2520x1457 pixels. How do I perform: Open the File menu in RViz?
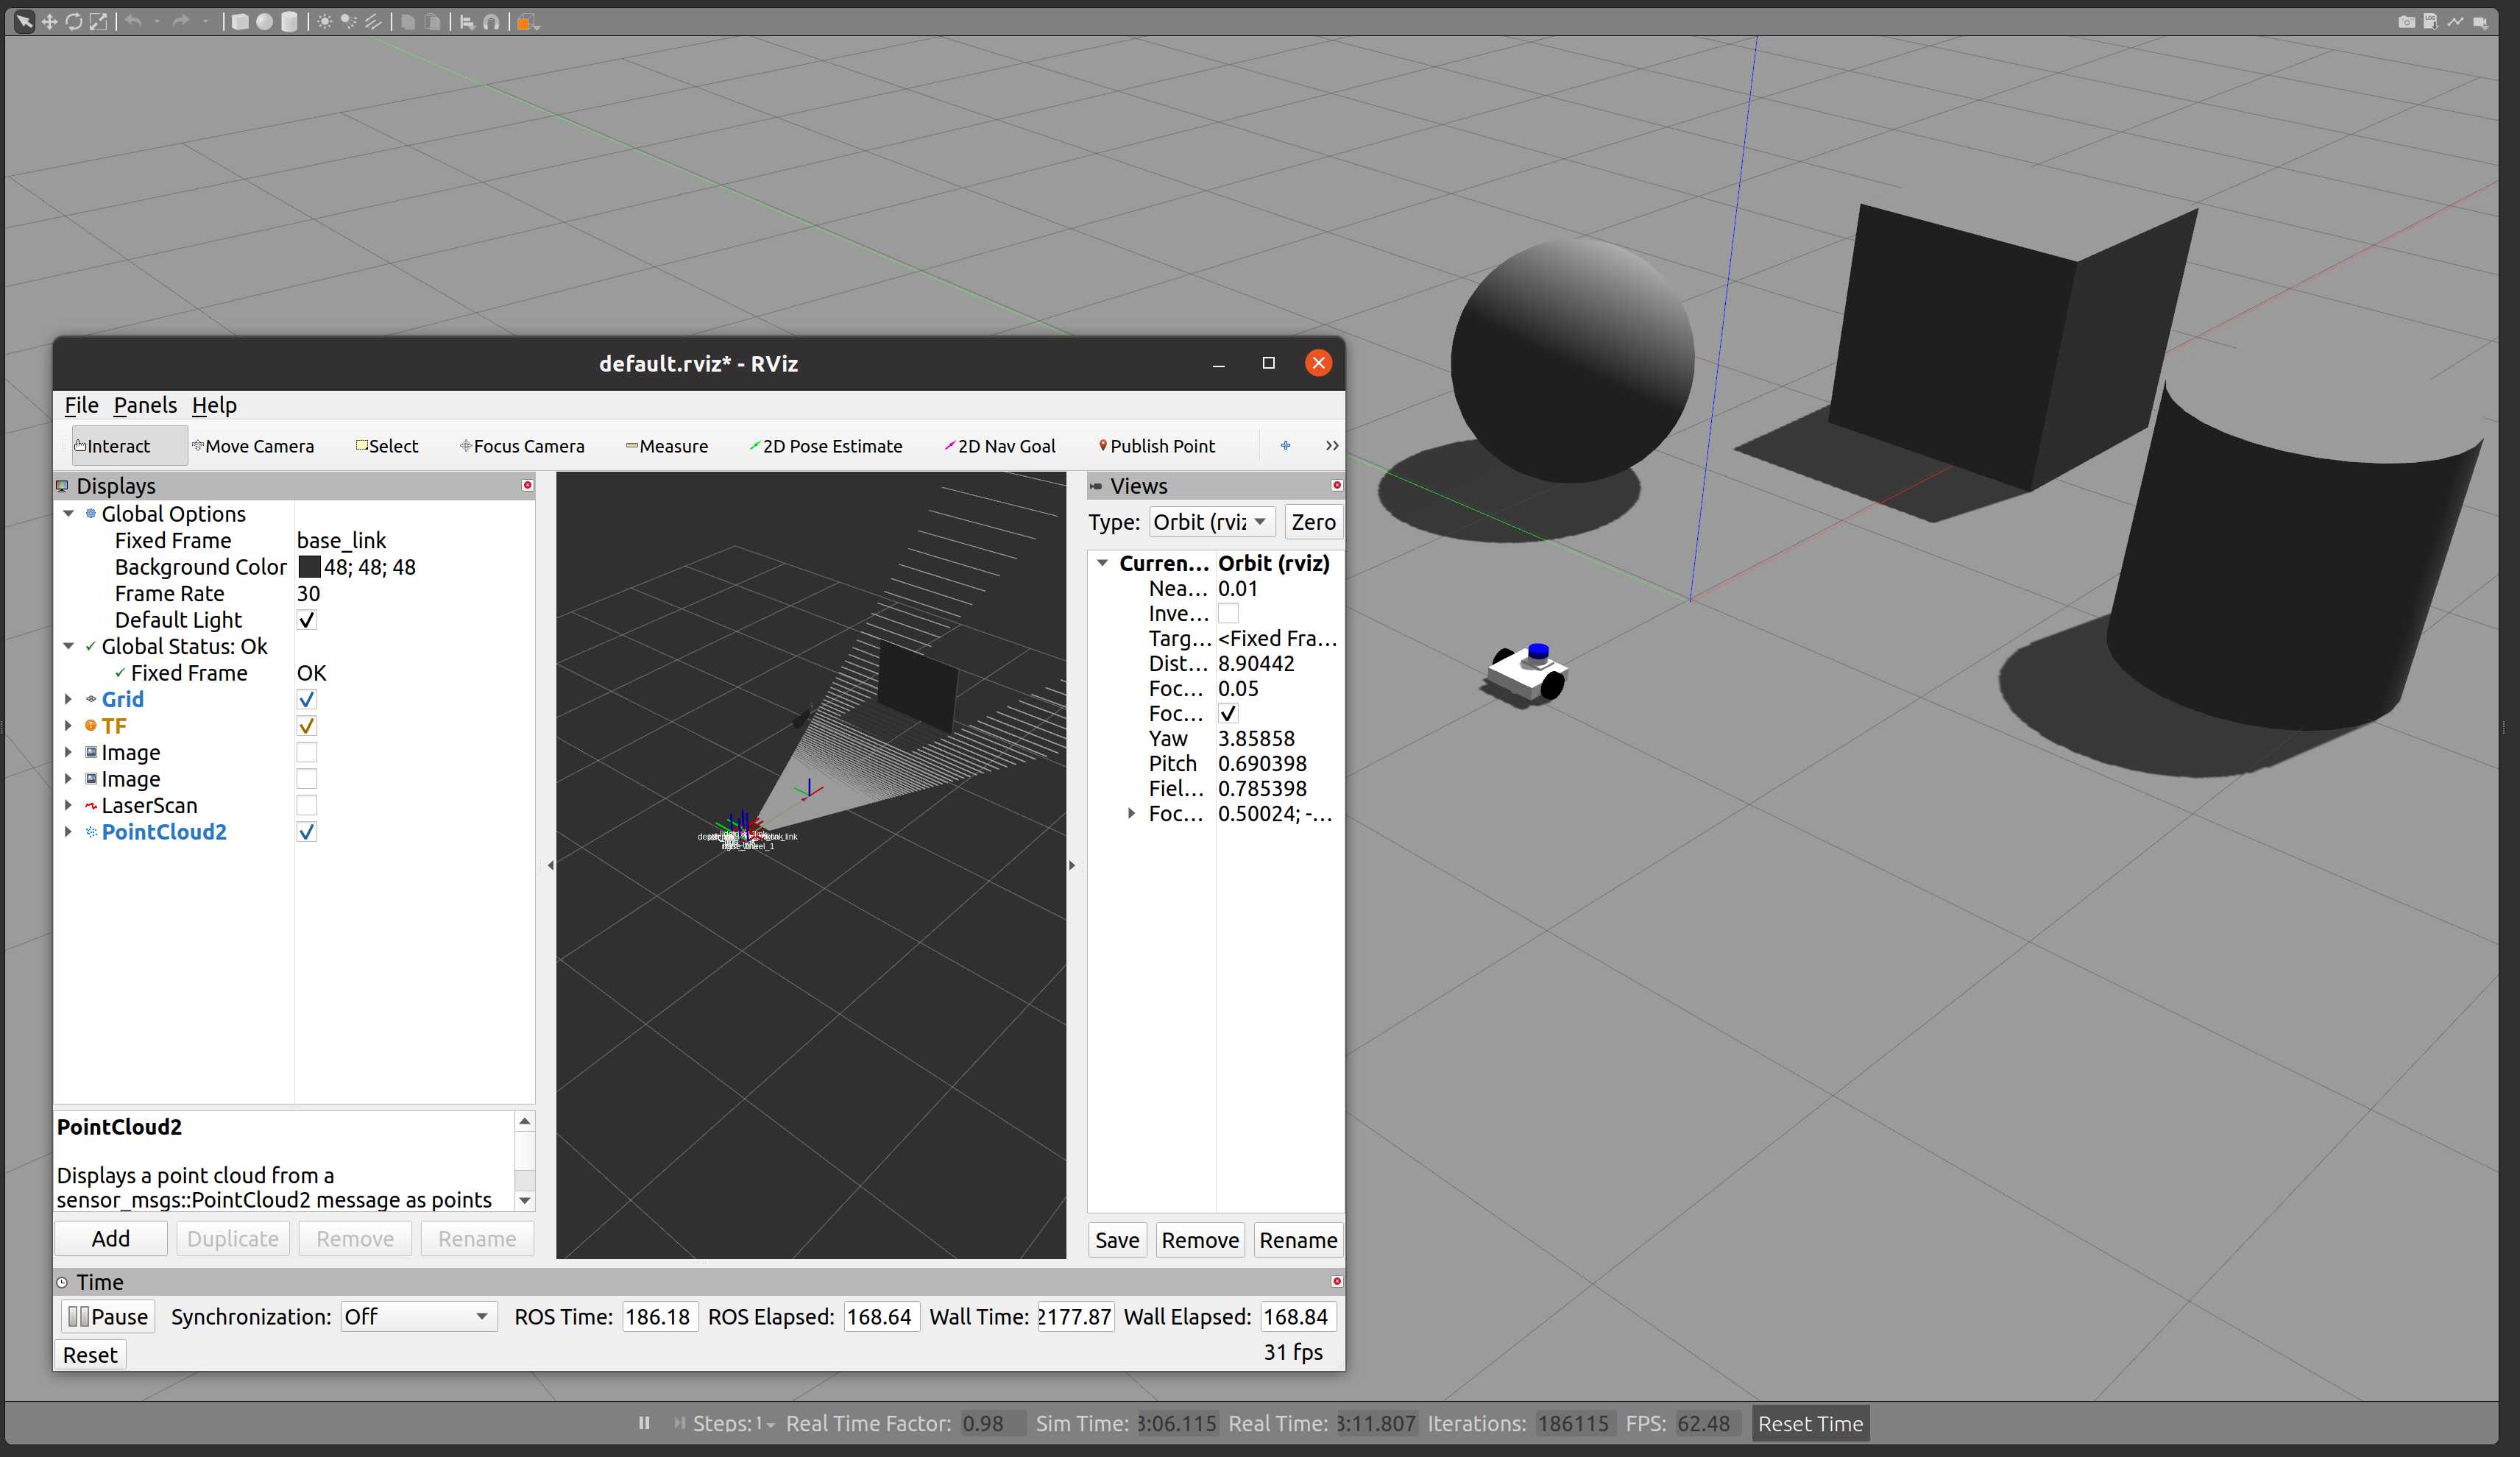81,405
